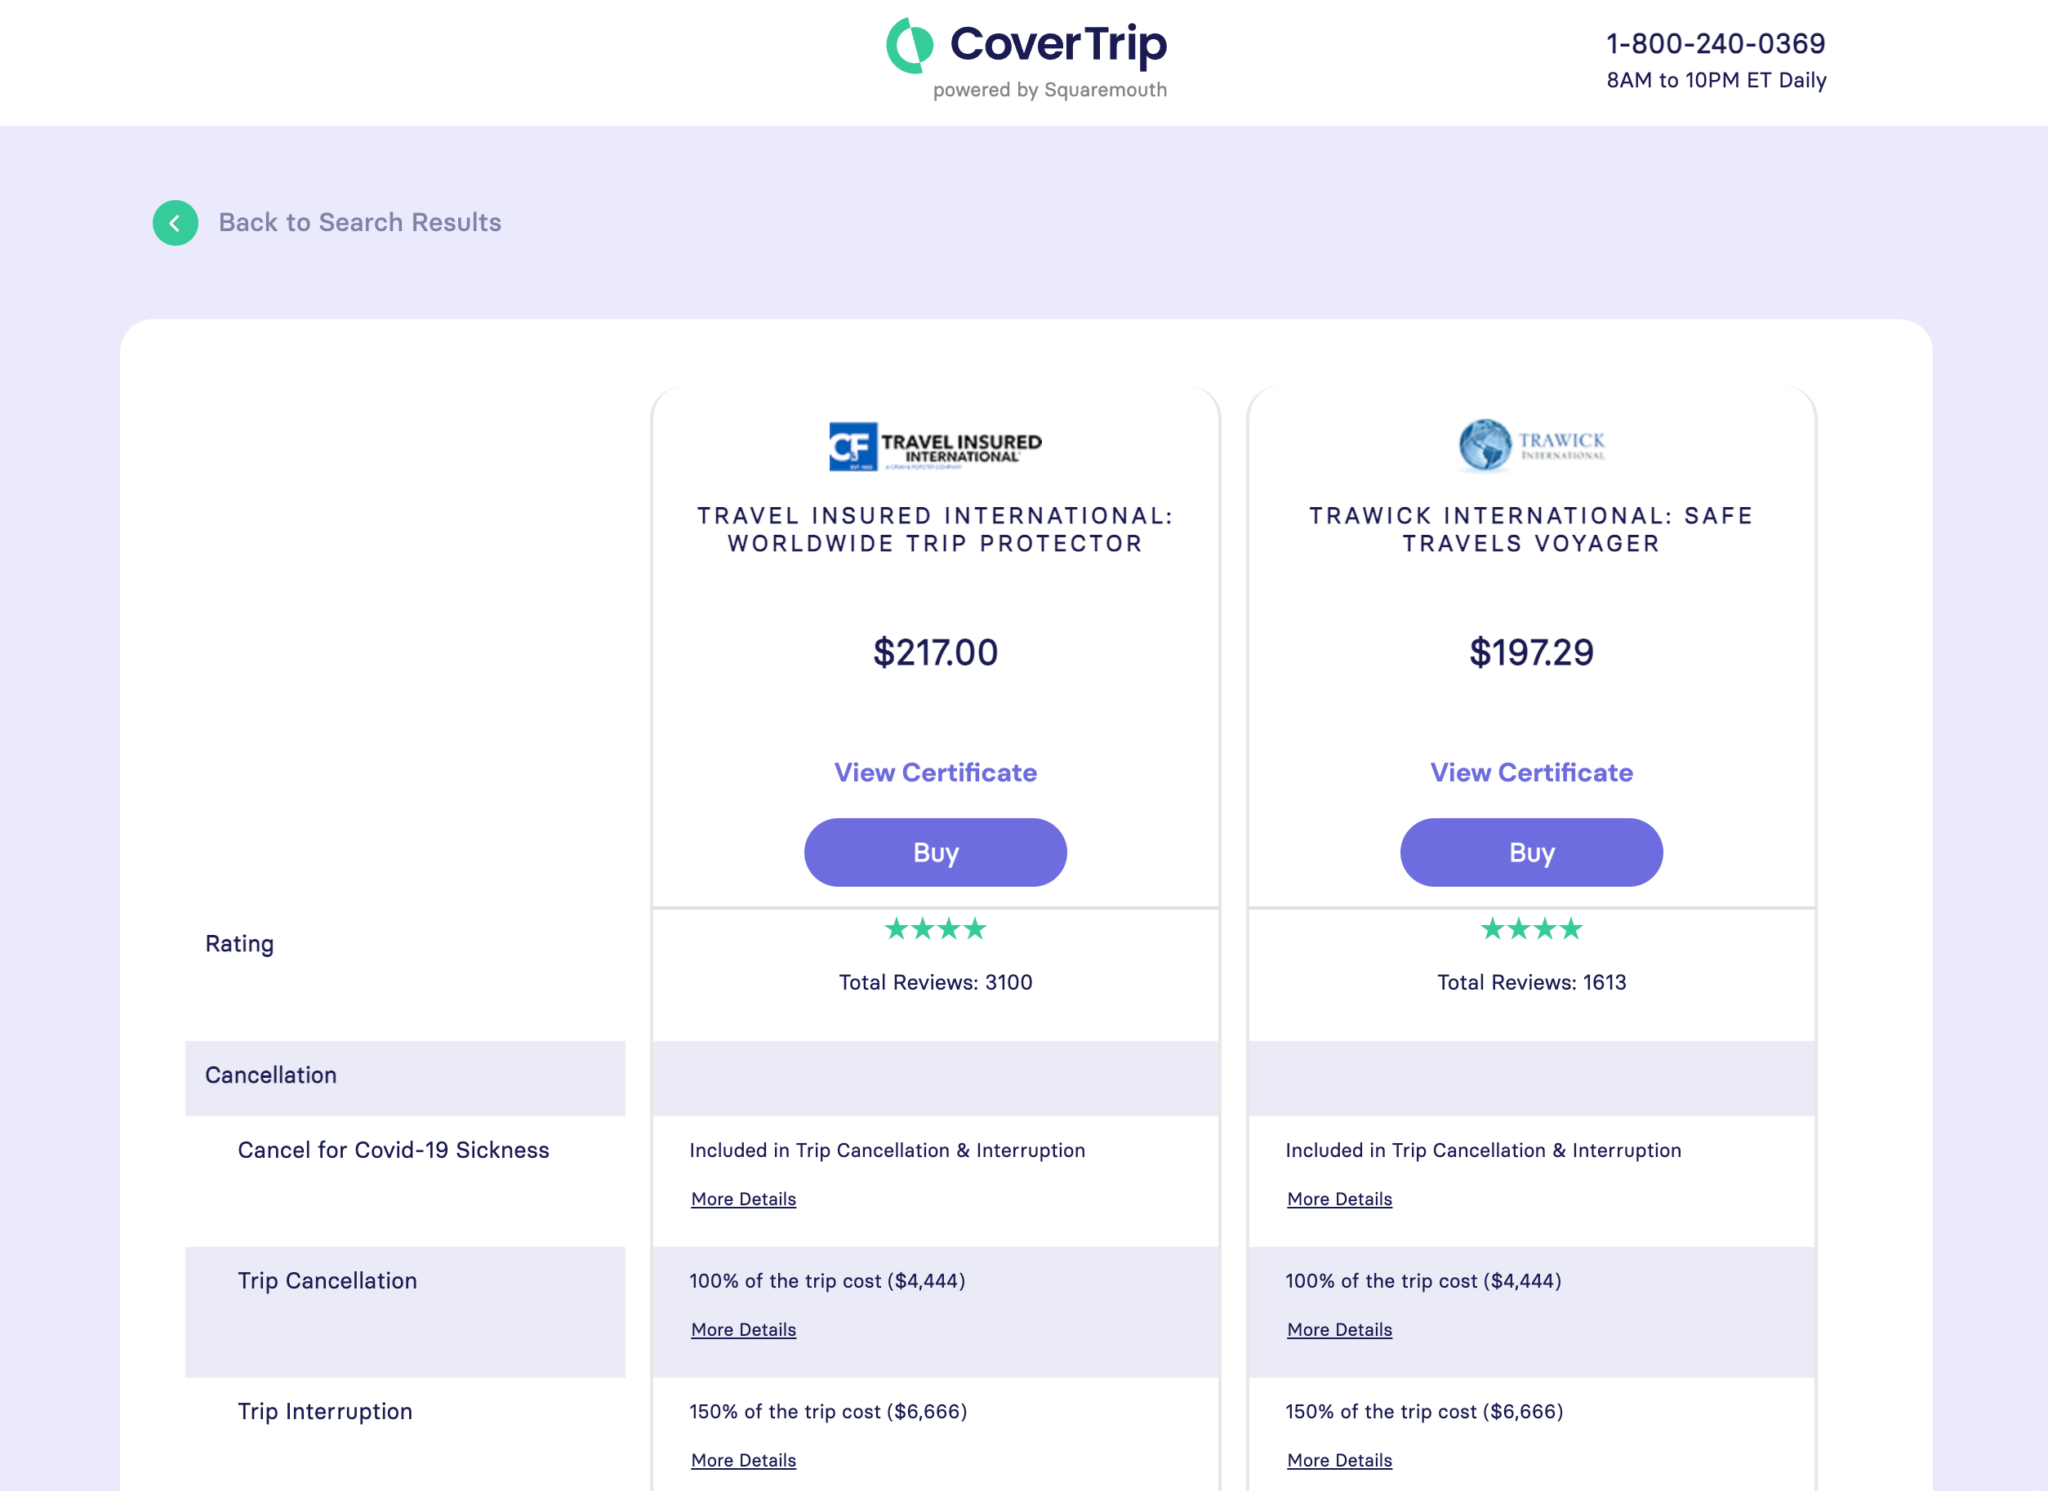
Task: Open More Details under Trip Interruption for Travel Insured
Action: click(743, 1460)
